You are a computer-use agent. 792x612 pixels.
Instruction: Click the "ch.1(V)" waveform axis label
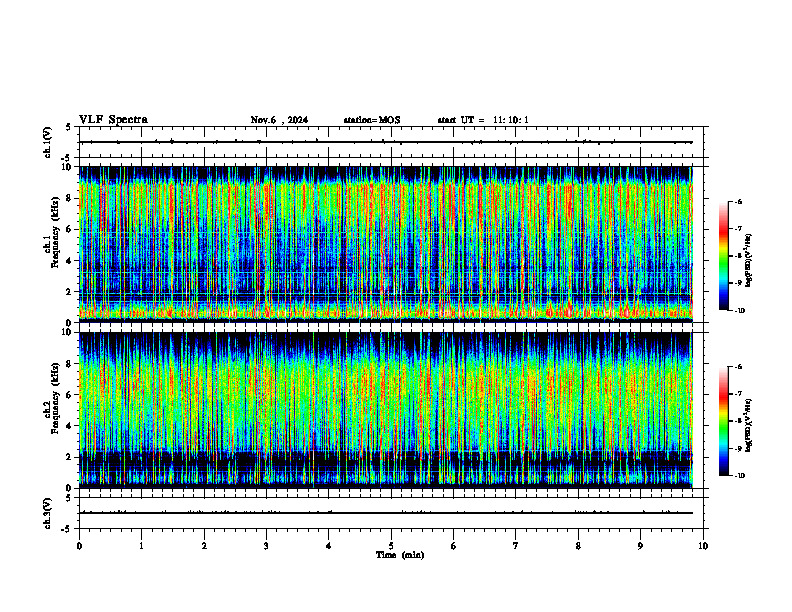47,142
